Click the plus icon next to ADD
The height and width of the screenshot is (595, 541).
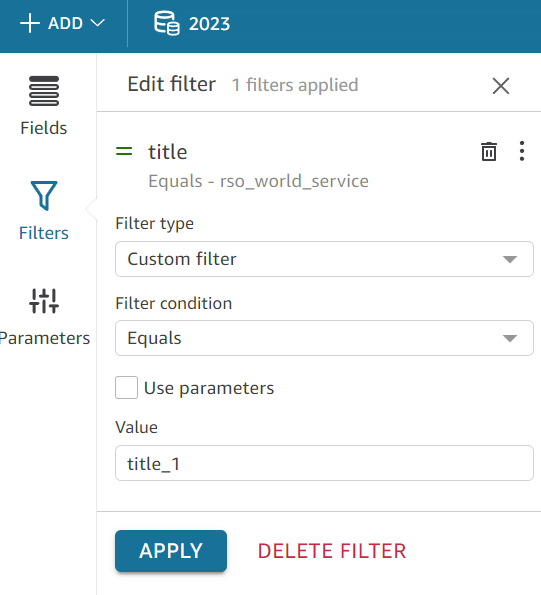coord(30,24)
